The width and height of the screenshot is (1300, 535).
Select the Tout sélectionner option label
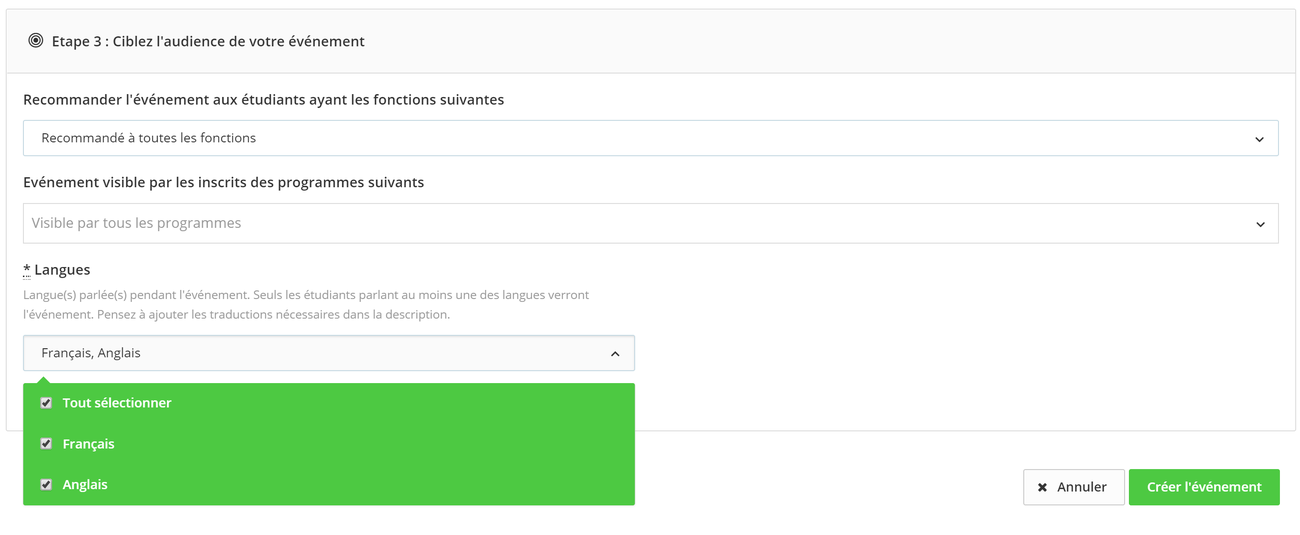click(117, 403)
